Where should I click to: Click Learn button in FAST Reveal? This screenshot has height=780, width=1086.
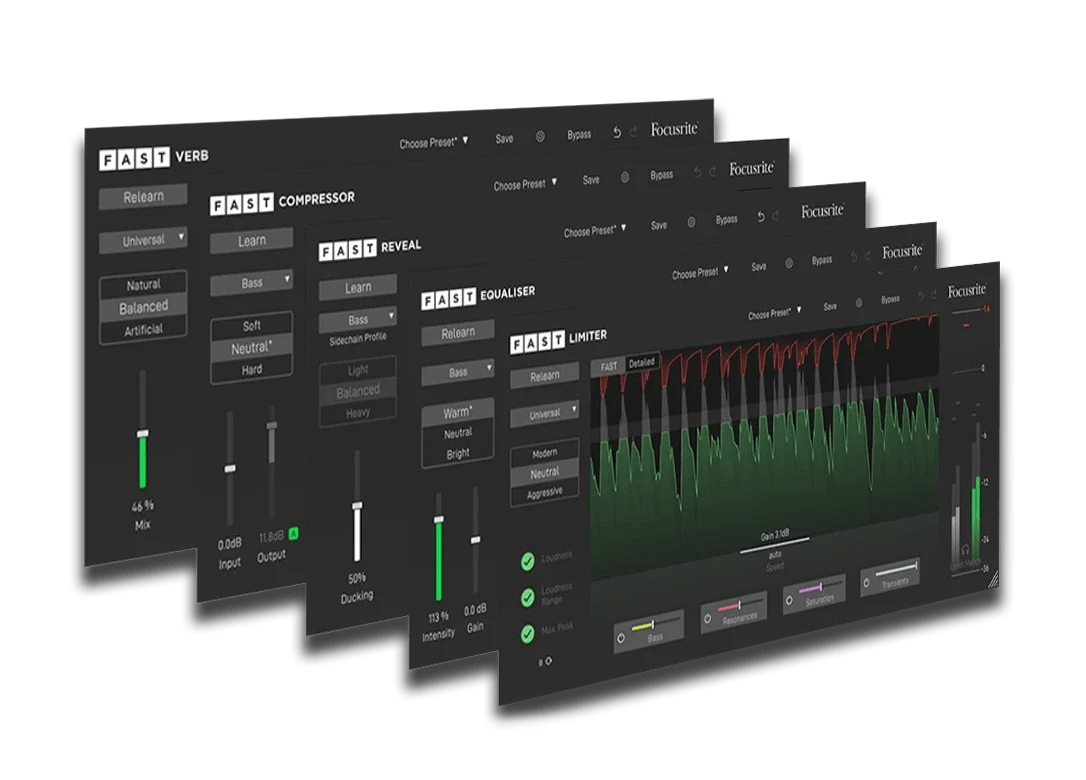(358, 287)
